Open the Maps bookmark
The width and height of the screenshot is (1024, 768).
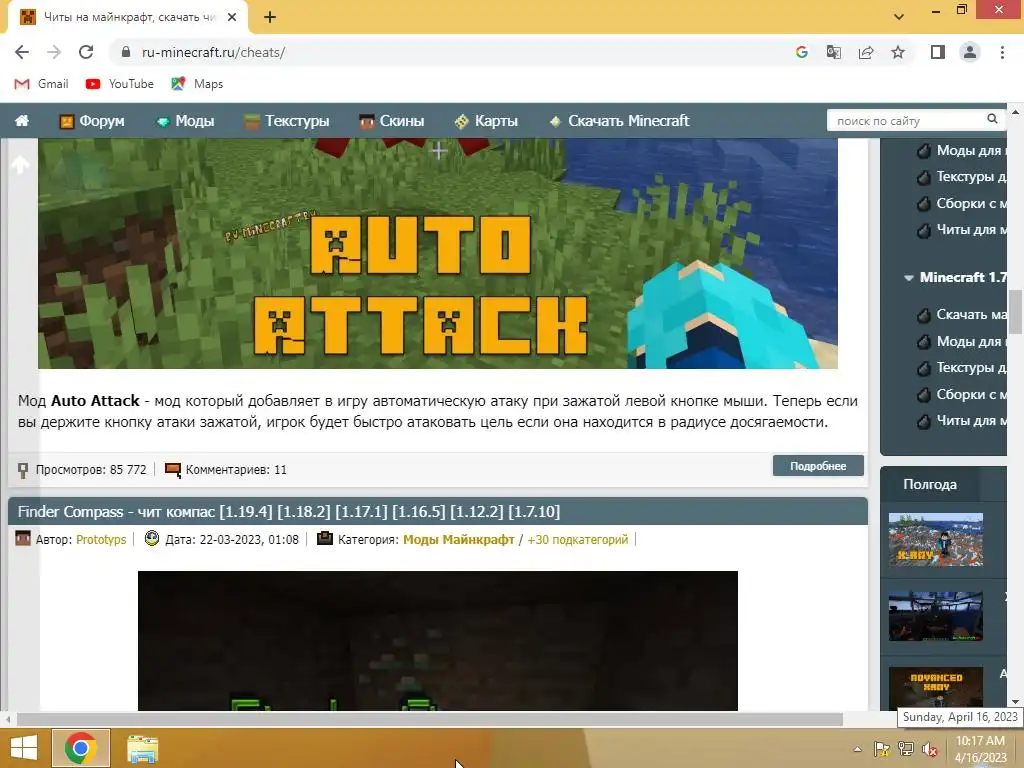[x=197, y=84]
